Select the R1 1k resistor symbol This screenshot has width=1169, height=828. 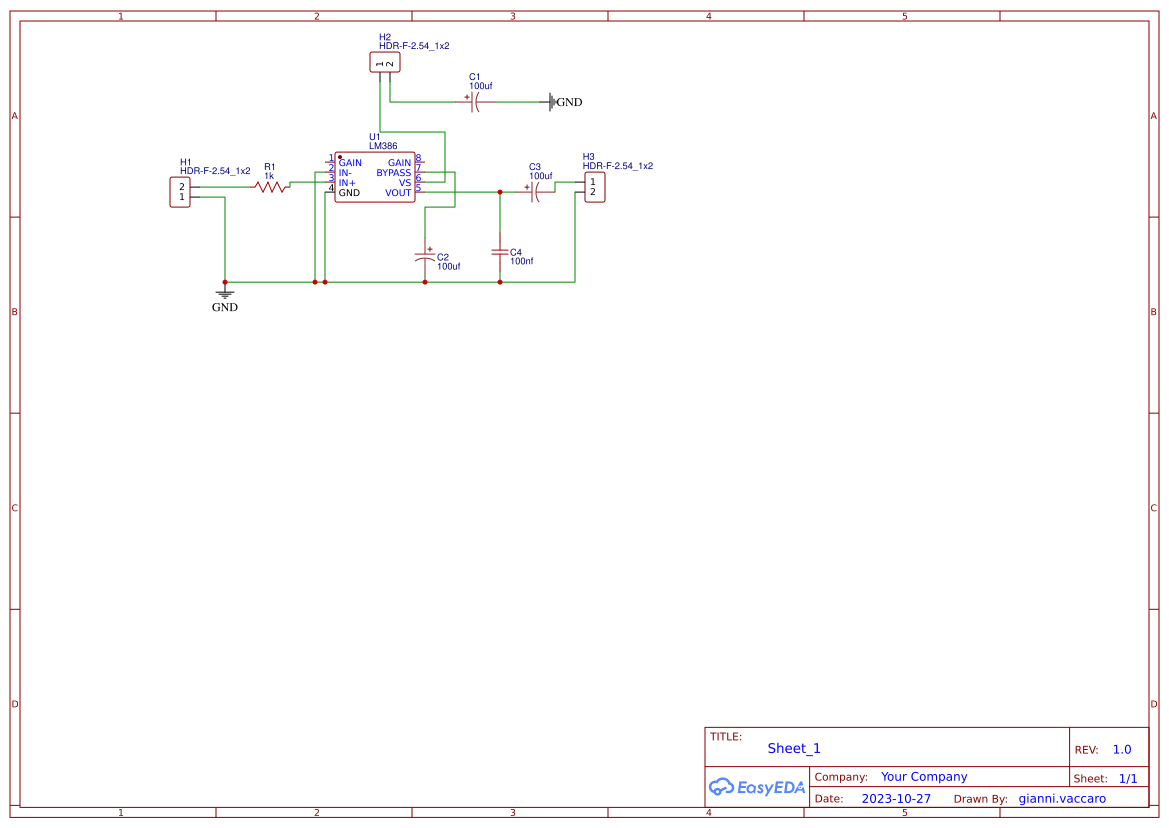[270, 187]
